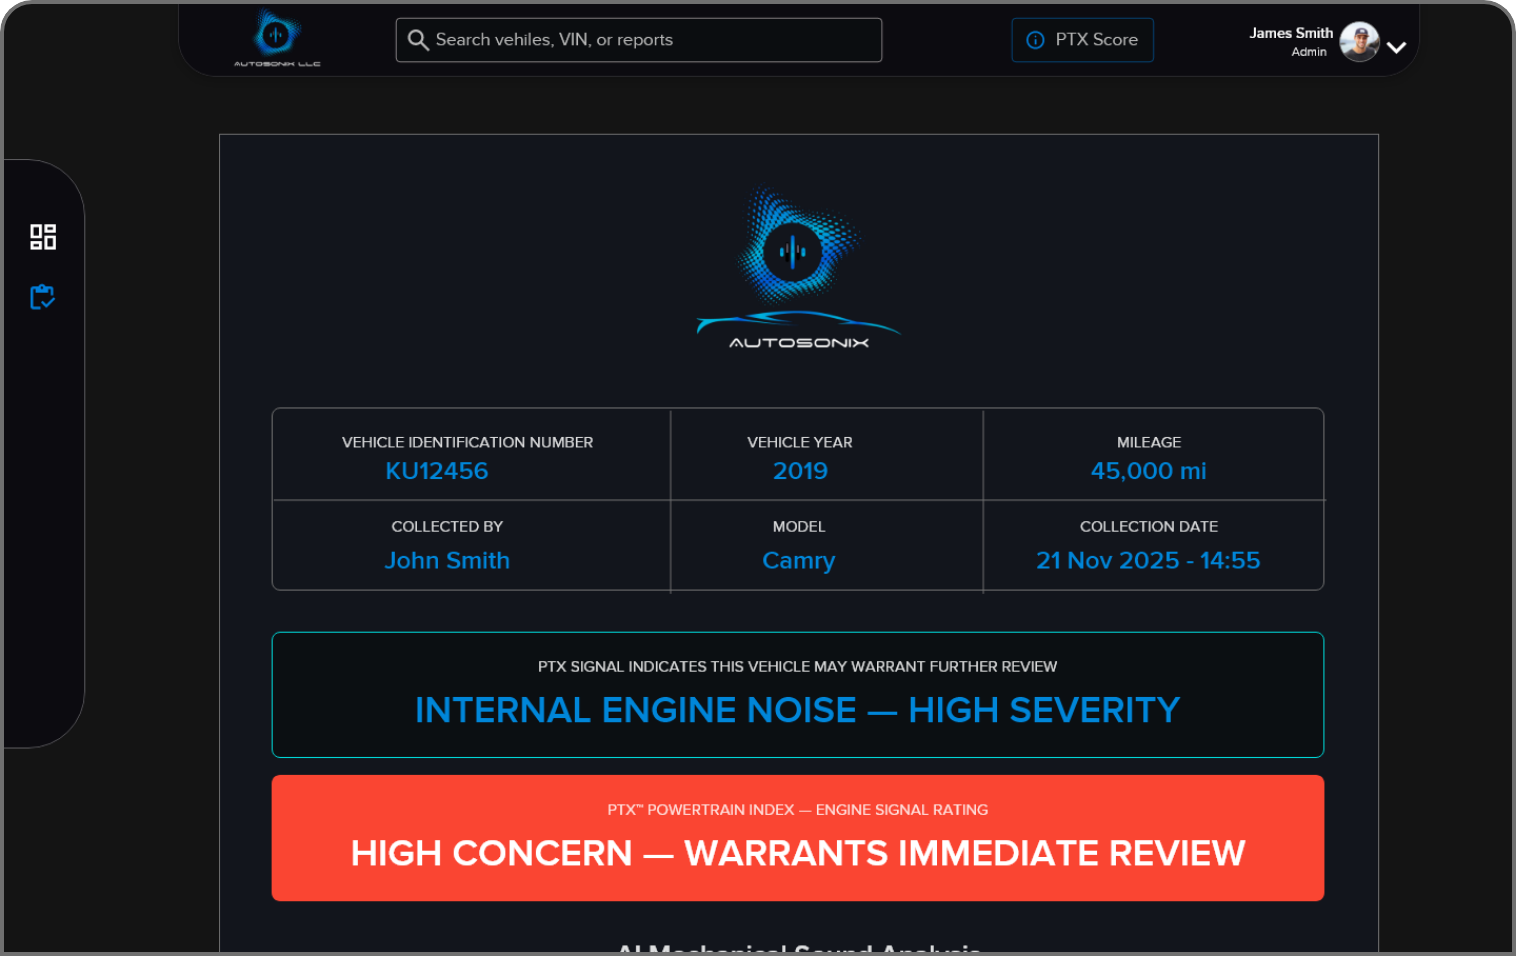The height and width of the screenshot is (956, 1516).
Task: Select the VIN value KU12456
Action: 437,471
